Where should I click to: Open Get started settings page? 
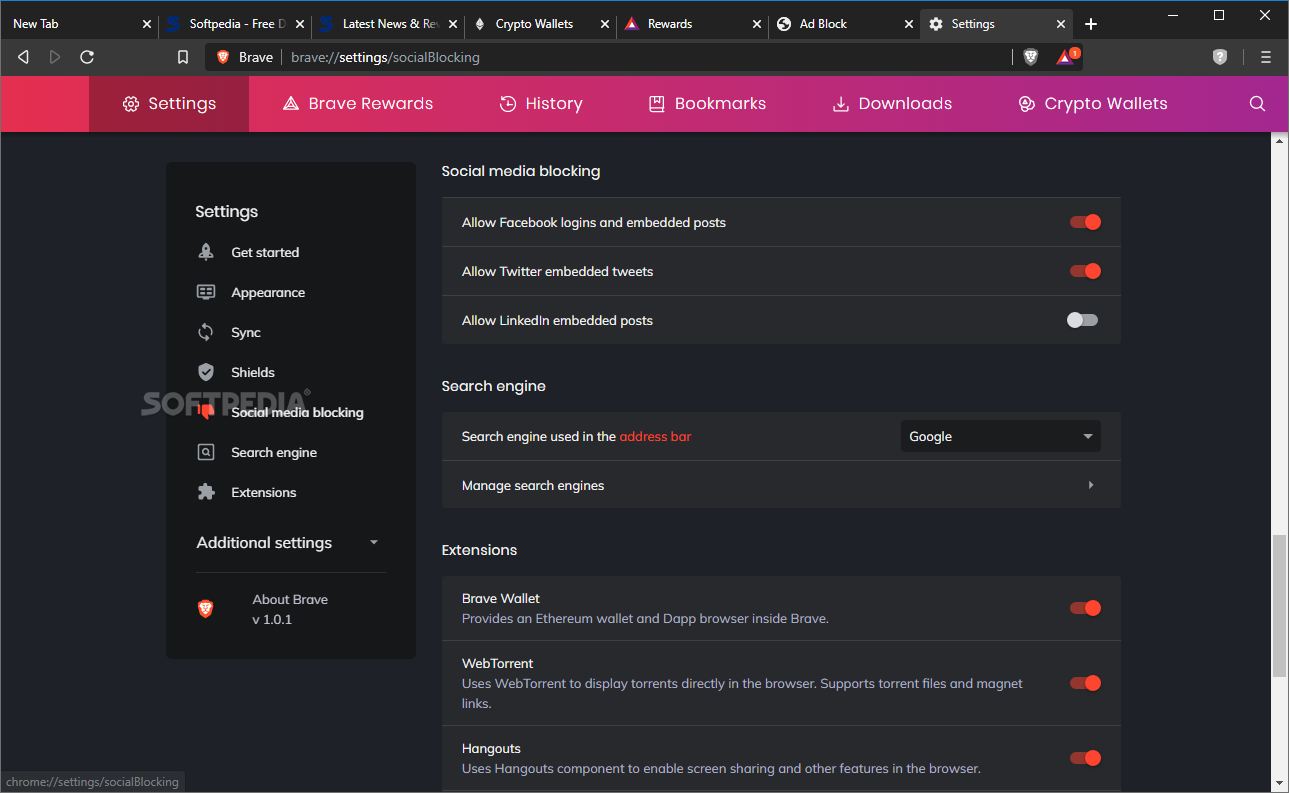265,252
